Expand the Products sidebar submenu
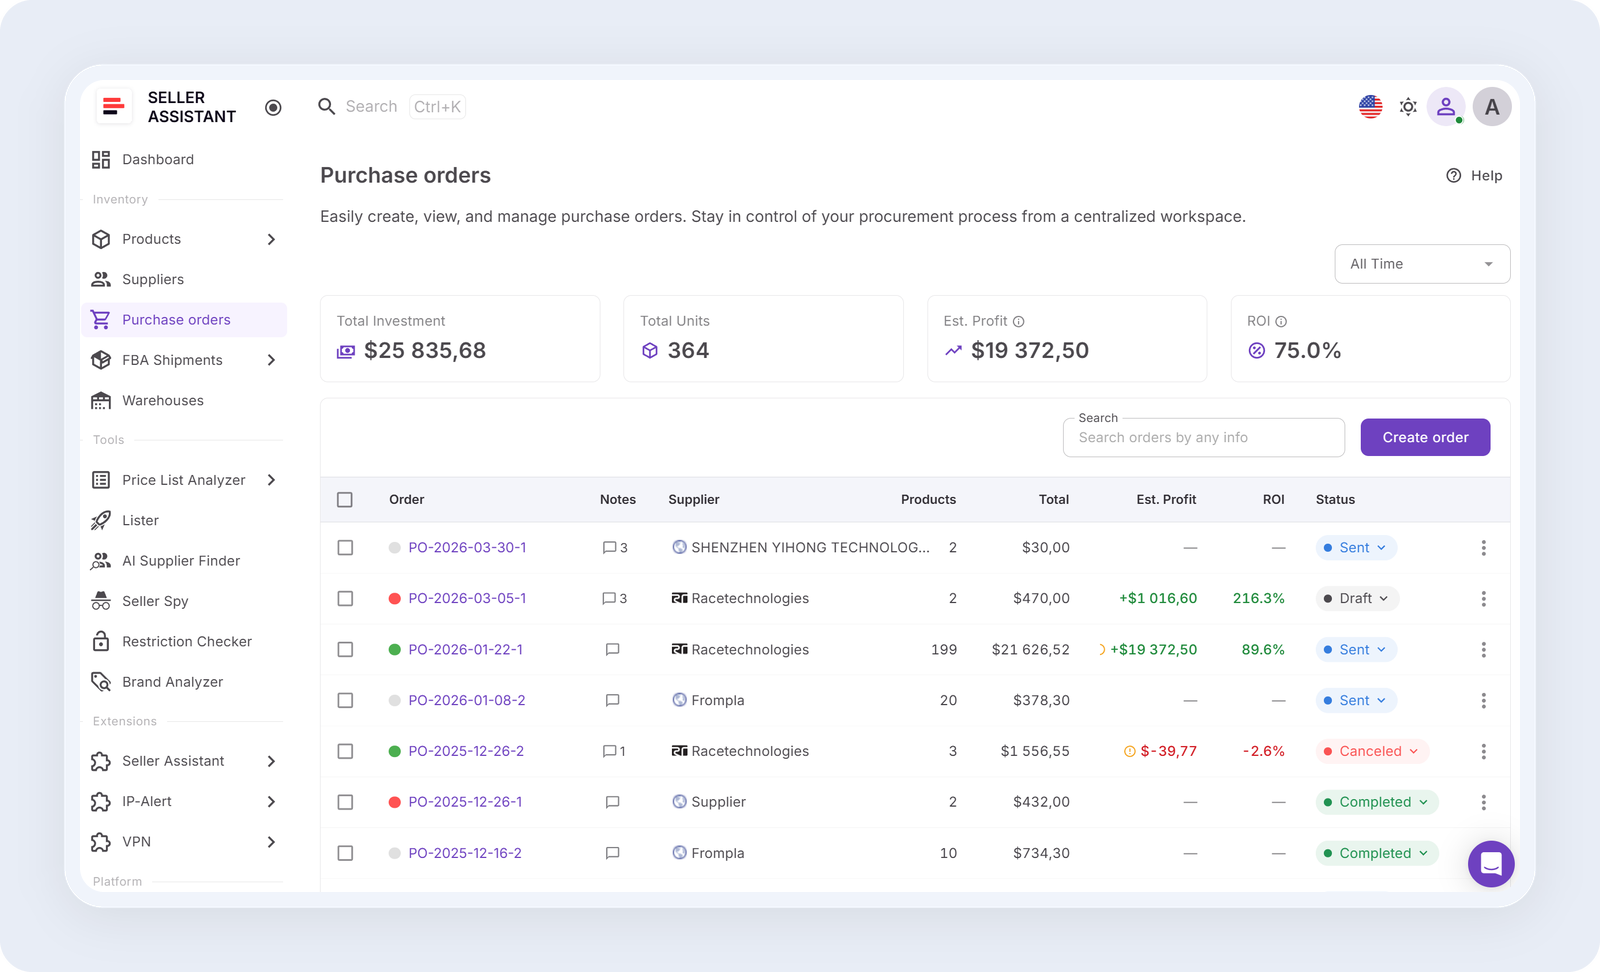The height and width of the screenshot is (972, 1600). [x=271, y=239]
